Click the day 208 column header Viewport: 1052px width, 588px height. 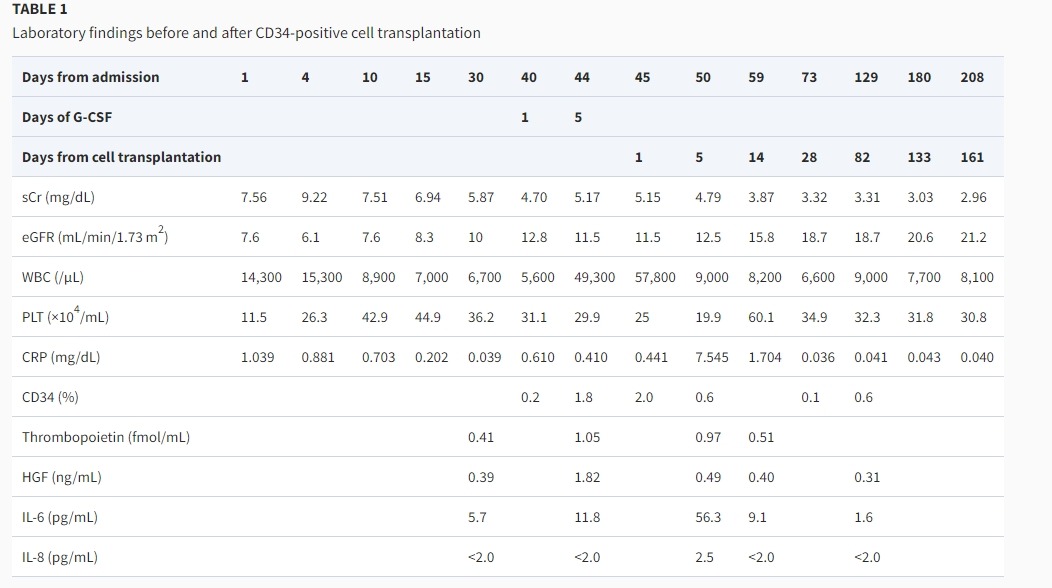(972, 77)
